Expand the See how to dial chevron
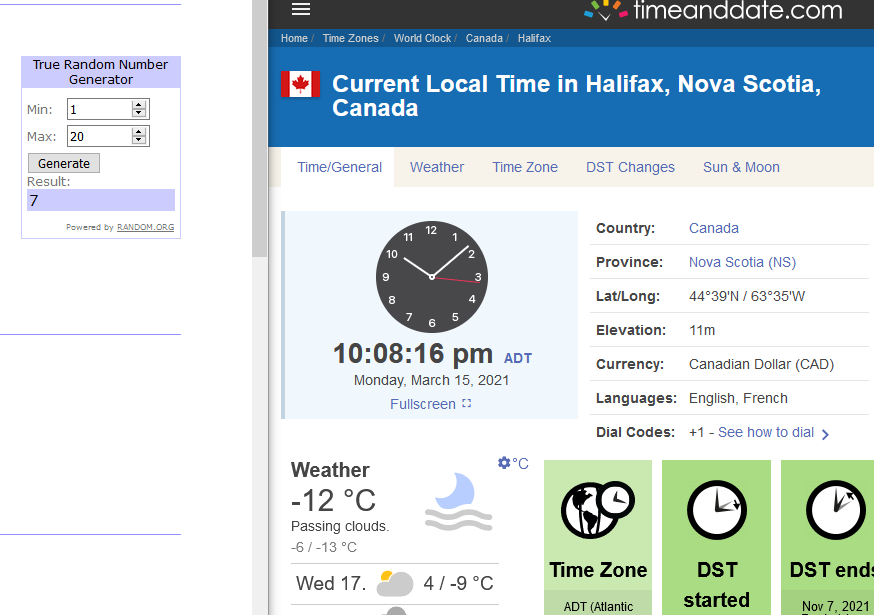The image size is (874, 615). [826, 434]
